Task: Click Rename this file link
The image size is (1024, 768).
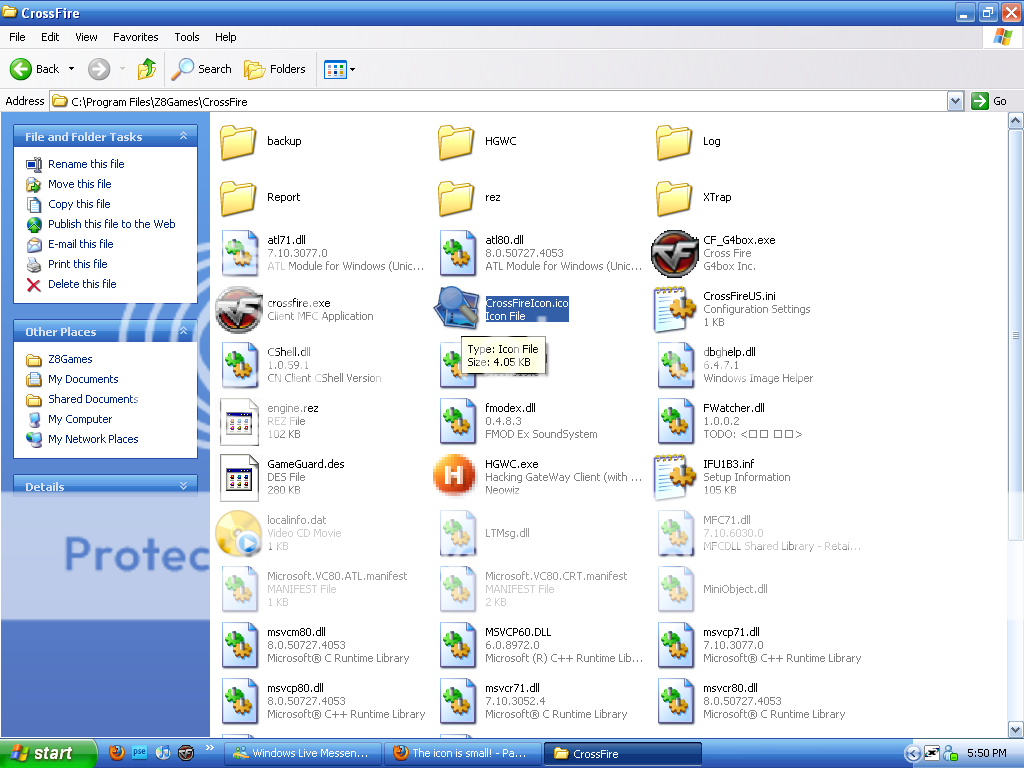Action: [x=86, y=164]
